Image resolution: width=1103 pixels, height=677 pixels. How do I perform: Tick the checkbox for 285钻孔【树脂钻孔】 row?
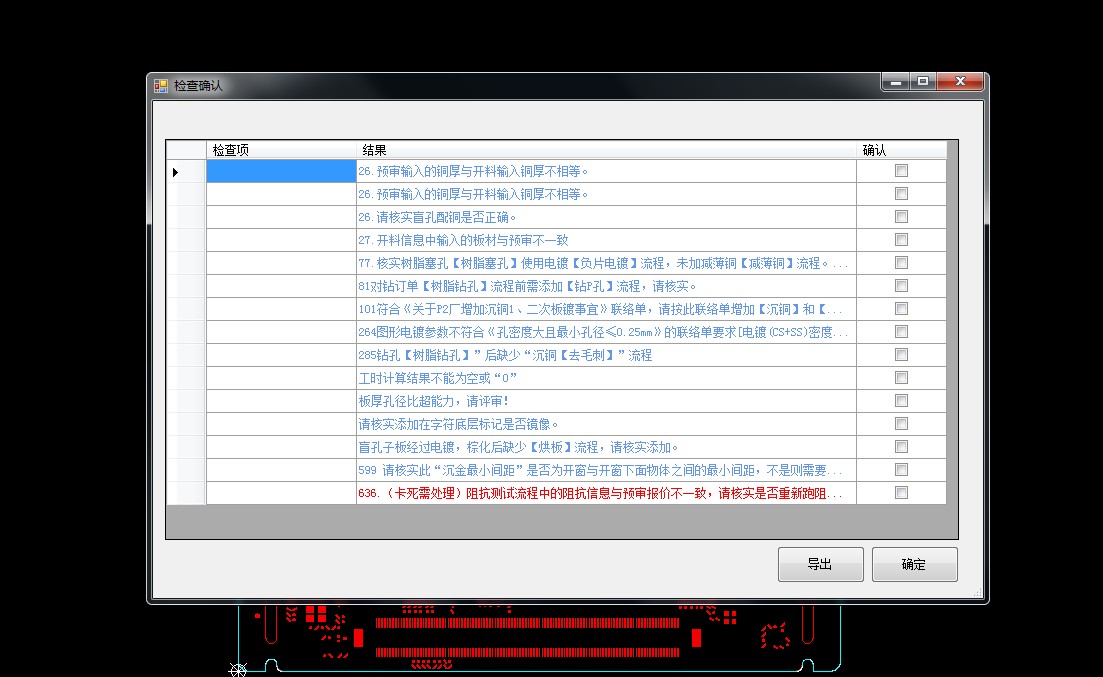click(x=901, y=355)
